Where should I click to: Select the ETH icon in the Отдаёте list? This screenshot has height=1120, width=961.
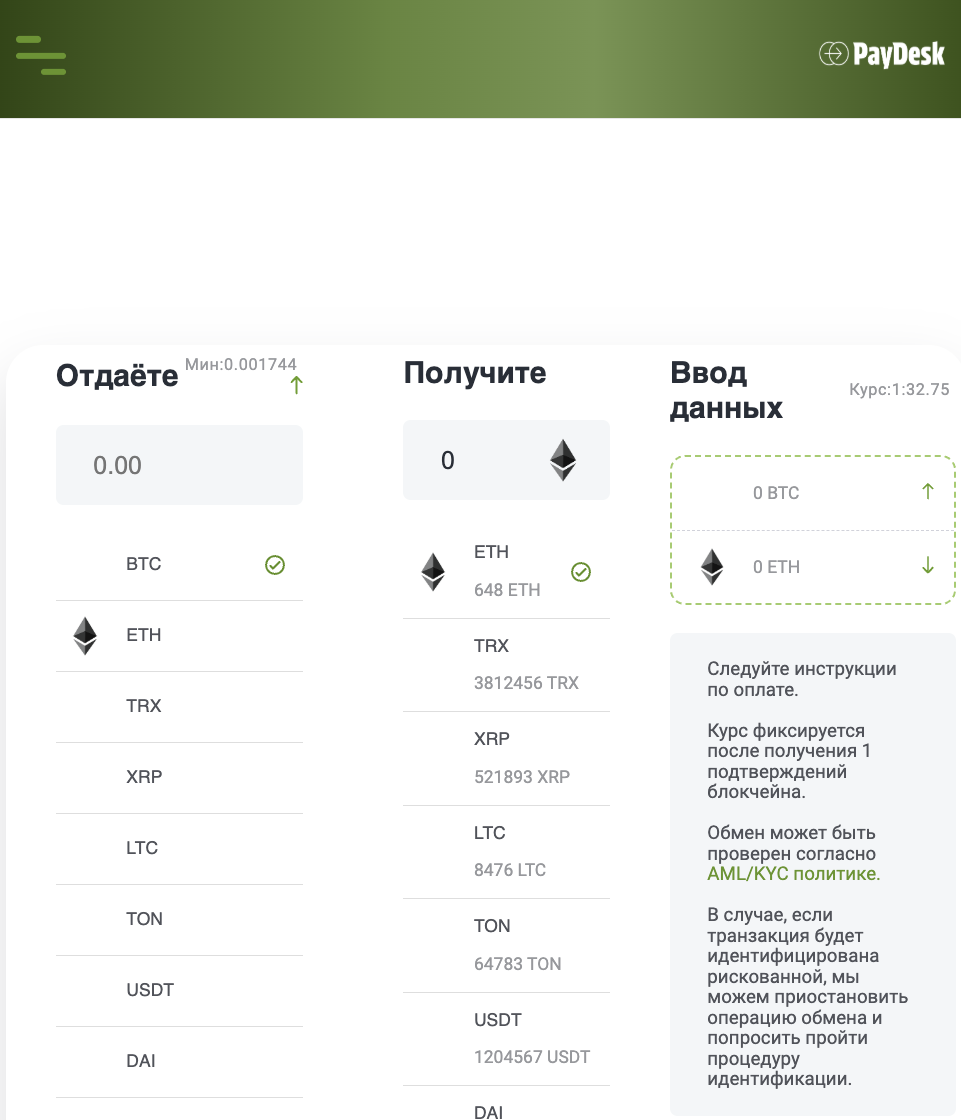click(85, 635)
